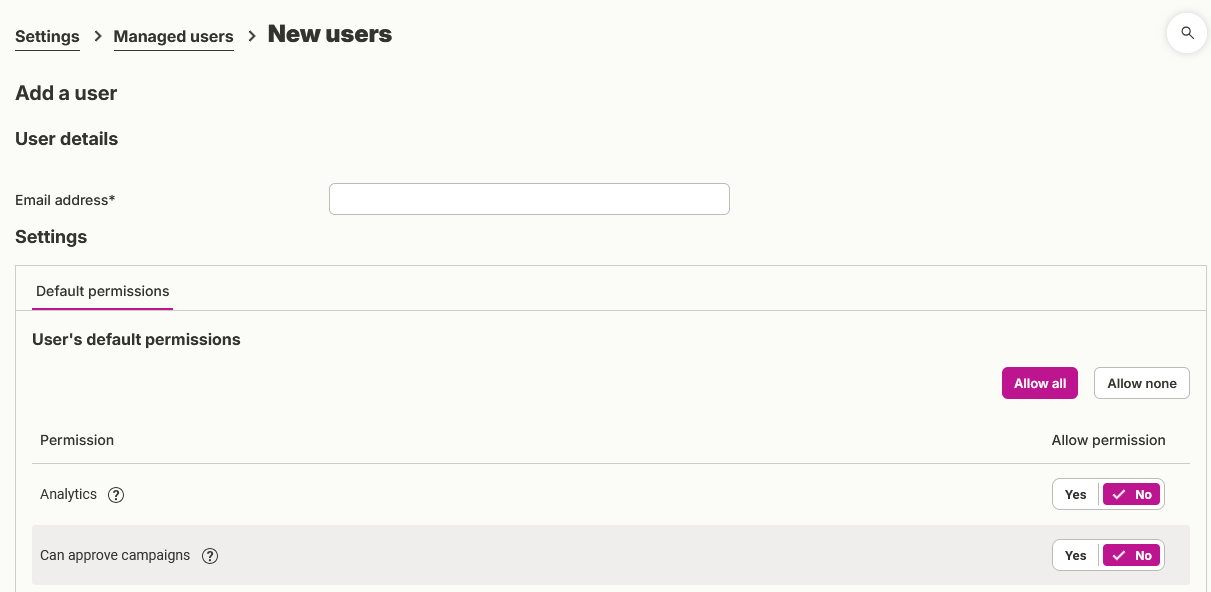Click the New users page title
This screenshot has height=592, width=1211.
tap(330, 34)
